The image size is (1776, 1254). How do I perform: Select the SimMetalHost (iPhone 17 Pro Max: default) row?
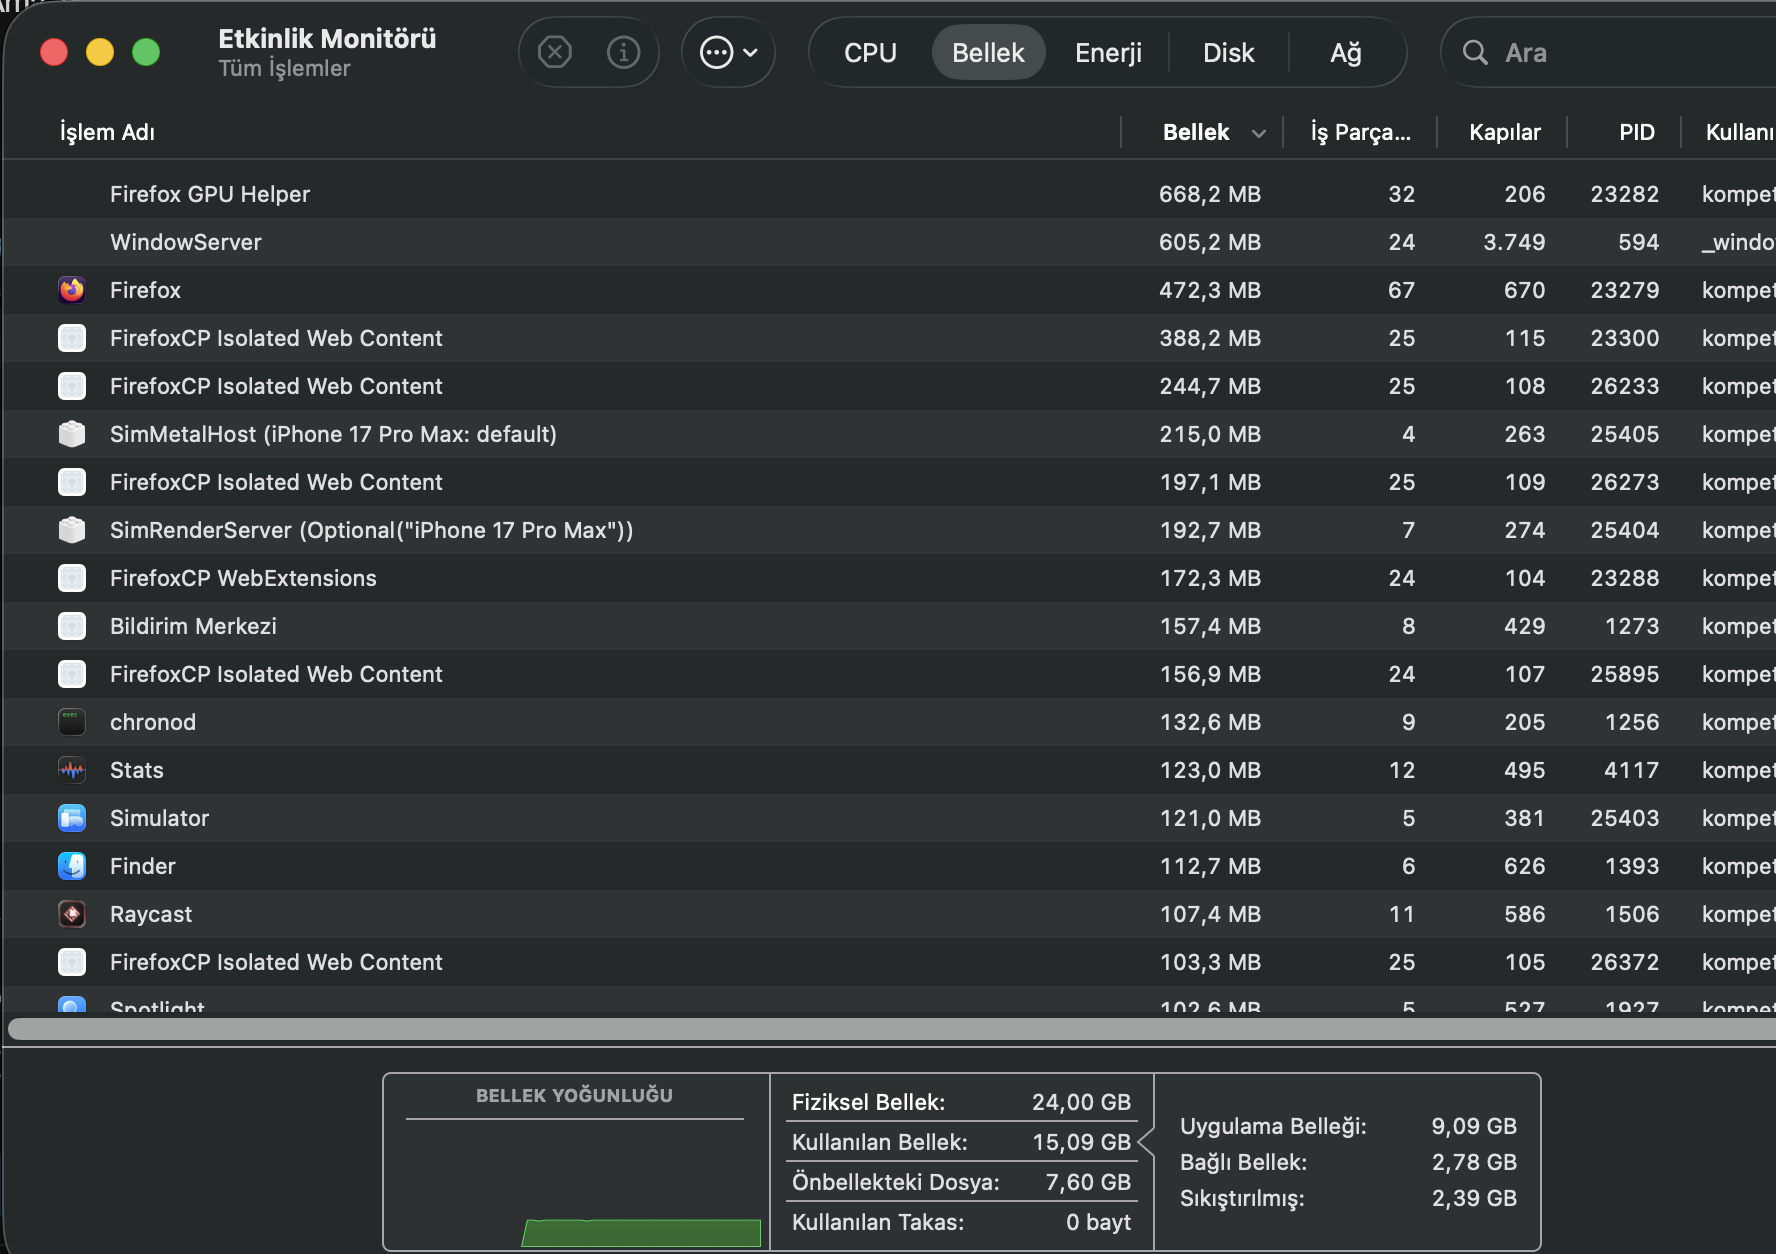click(889, 434)
